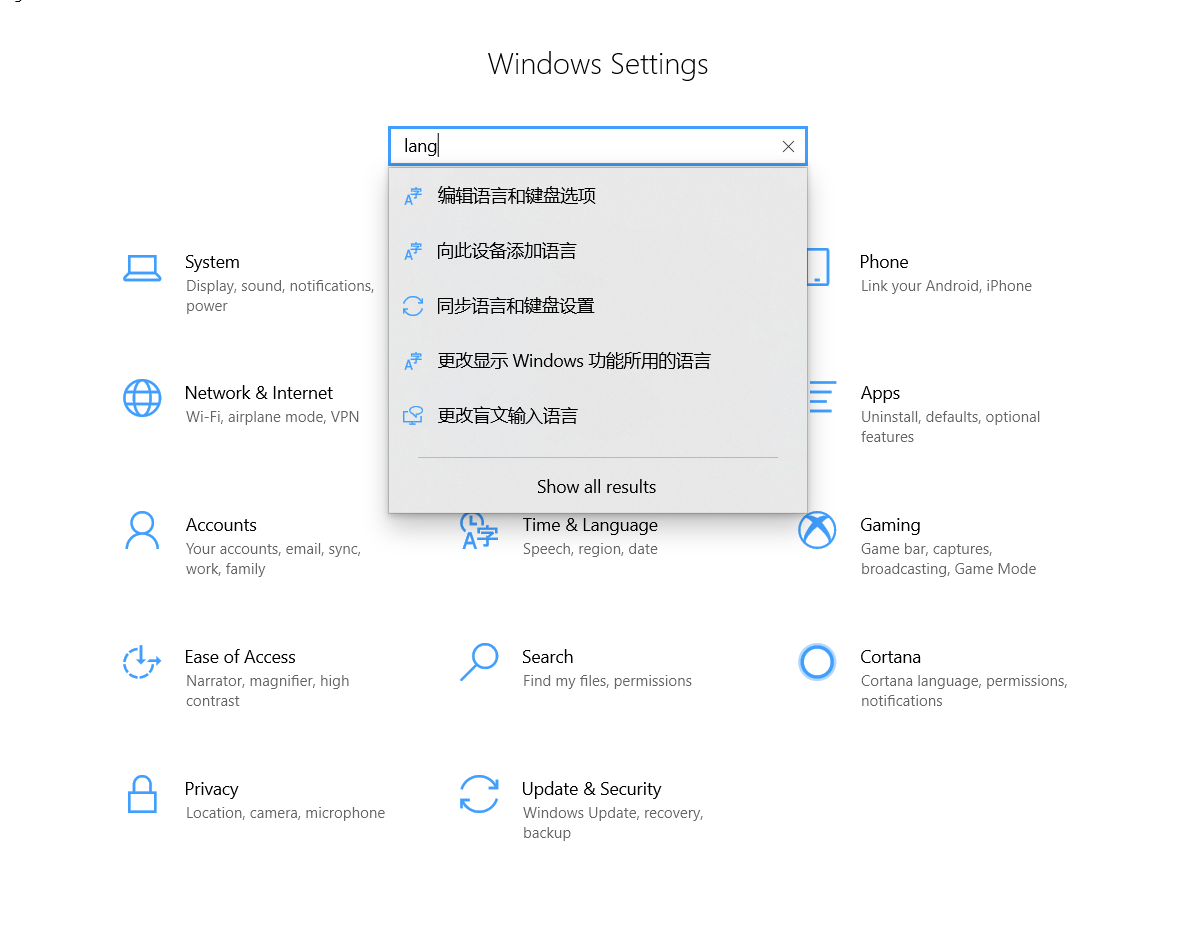The height and width of the screenshot is (950, 1201).
Task: Click the Phone device icon
Action: pos(818,267)
